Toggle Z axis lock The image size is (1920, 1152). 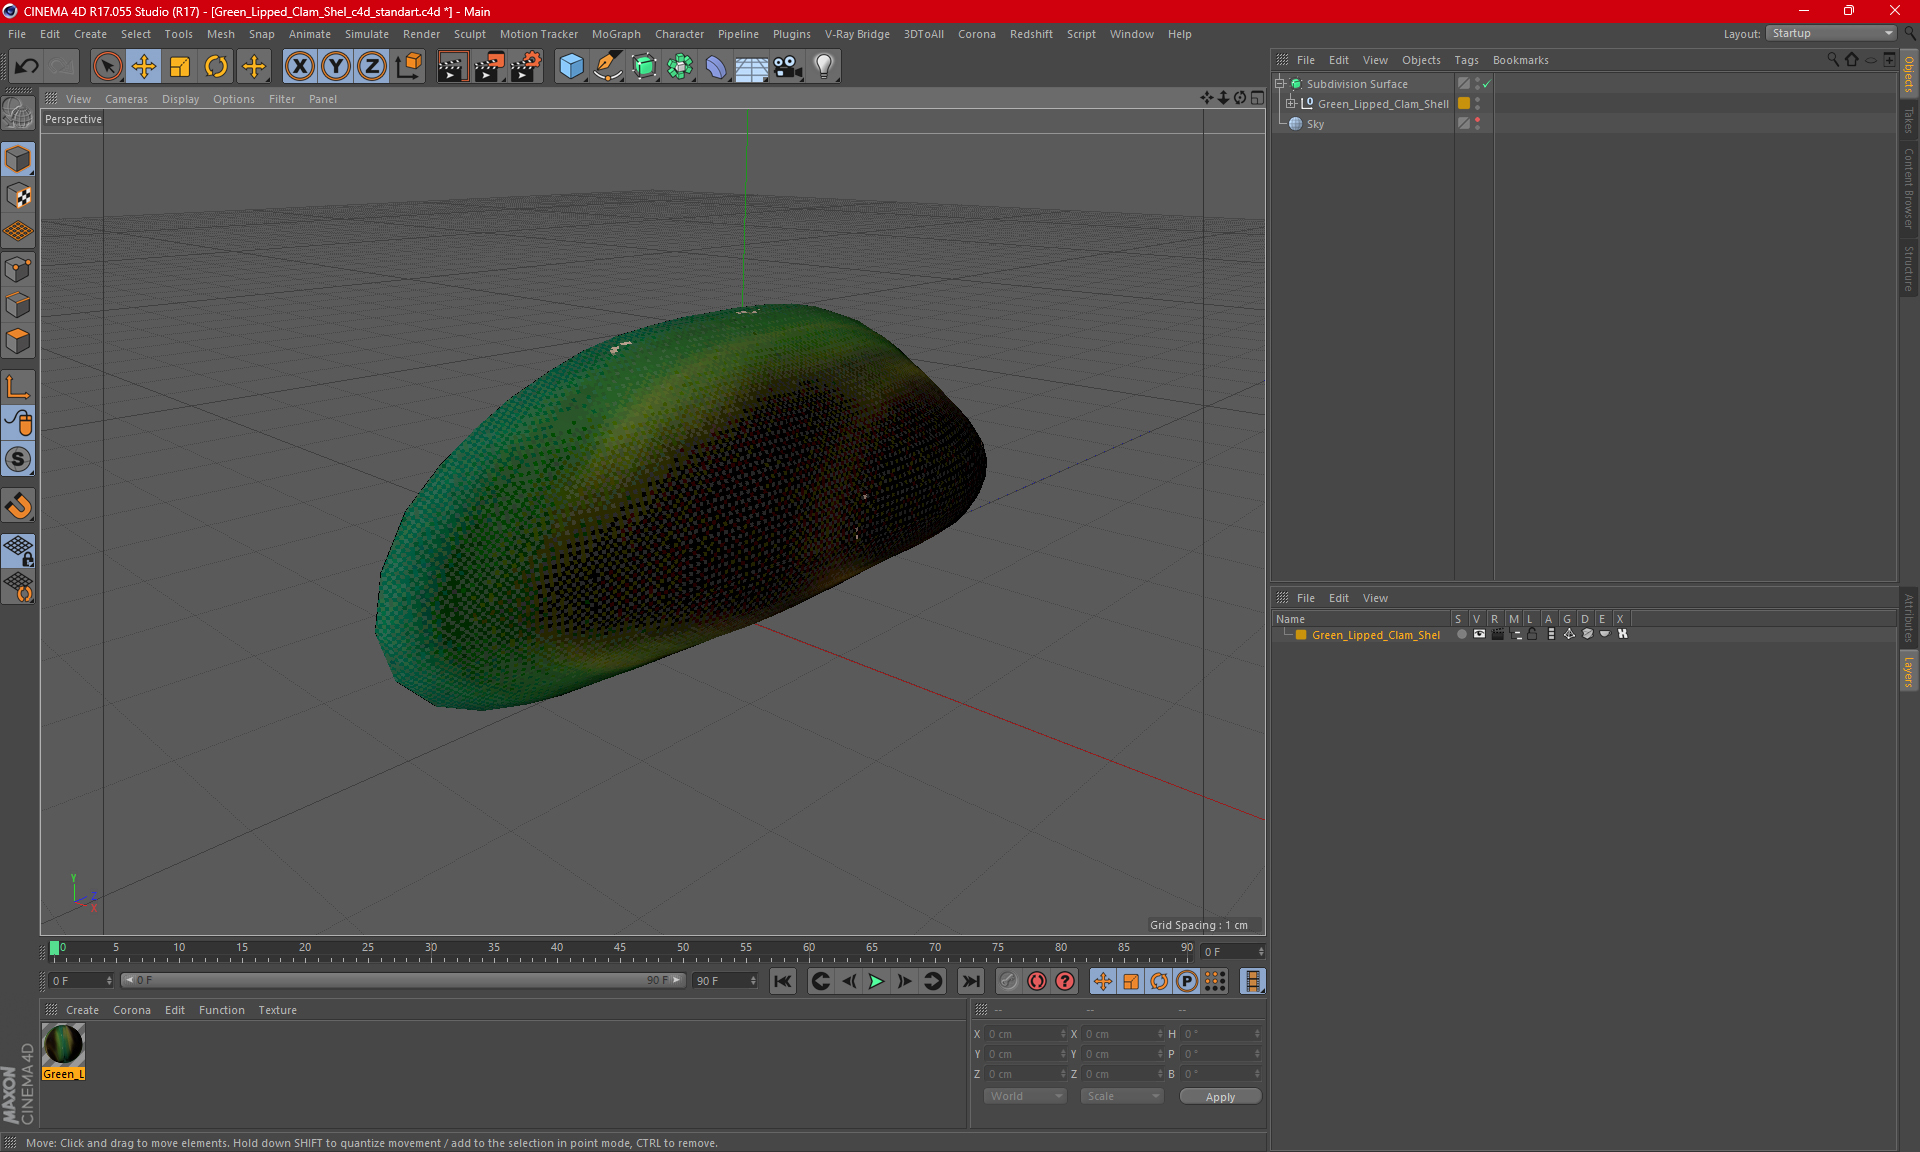coord(372,66)
